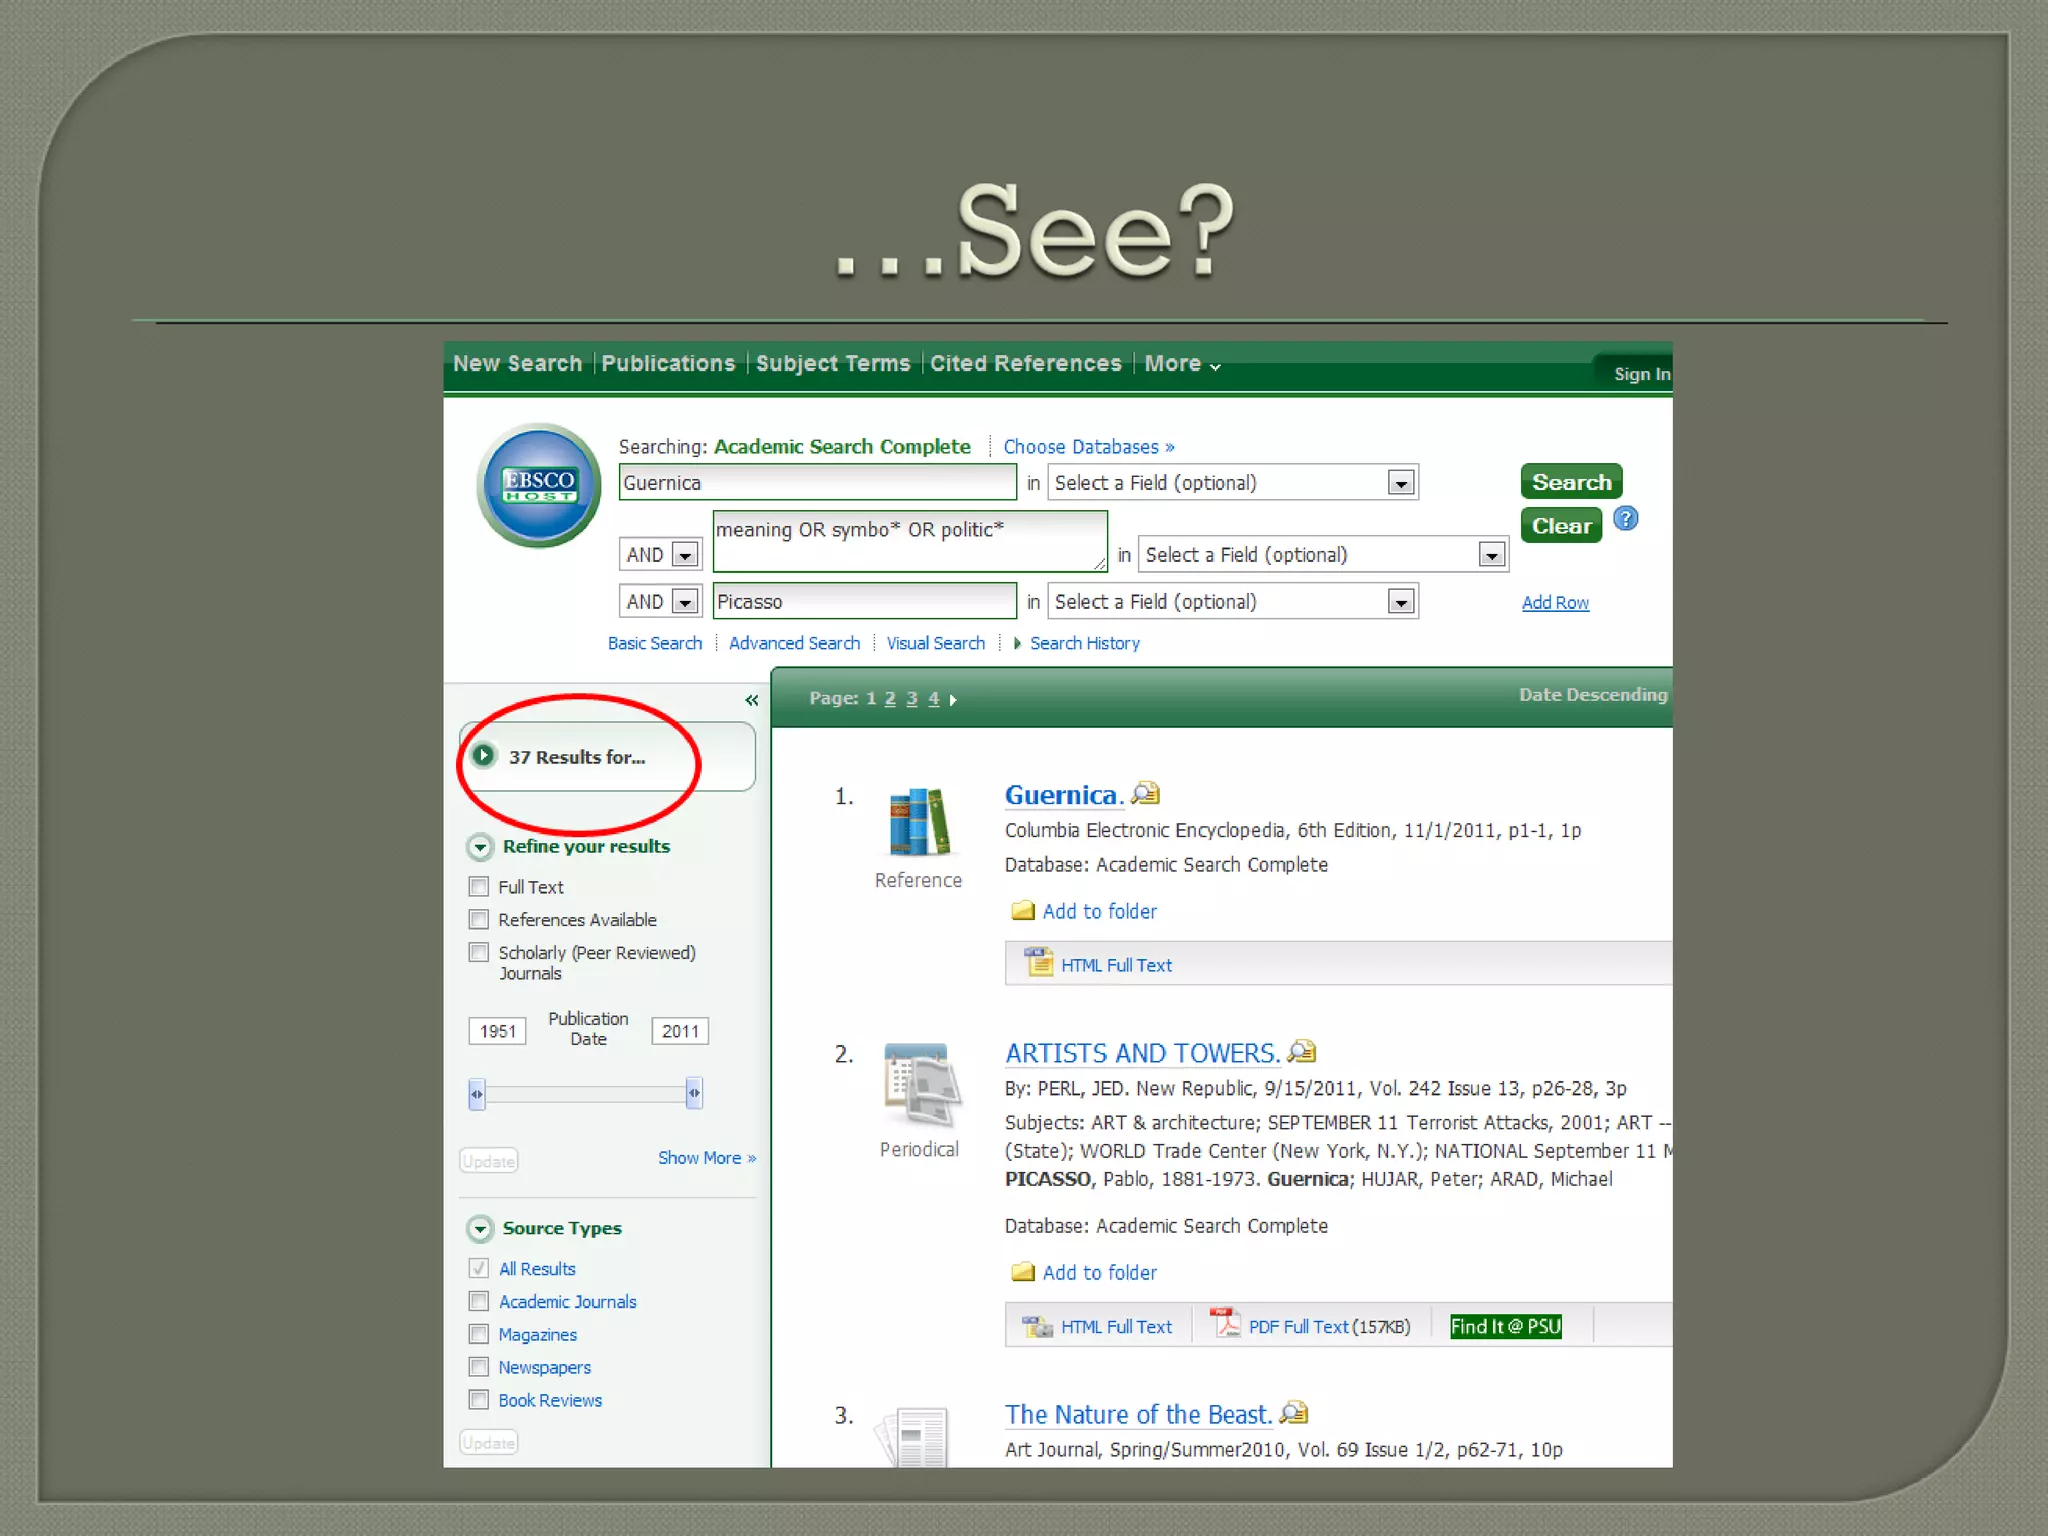
Task: Expand the 37 Results for... section
Action: pos(484,756)
